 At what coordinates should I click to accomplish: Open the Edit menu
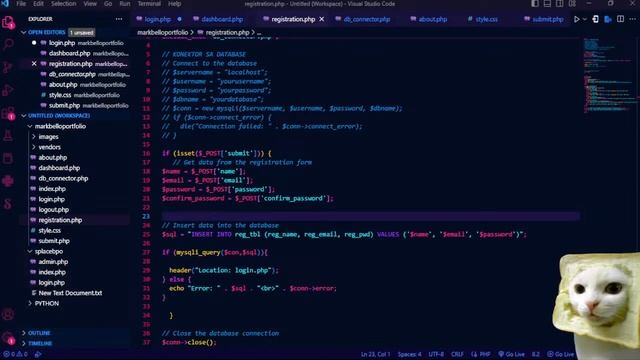click(x=38, y=4)
